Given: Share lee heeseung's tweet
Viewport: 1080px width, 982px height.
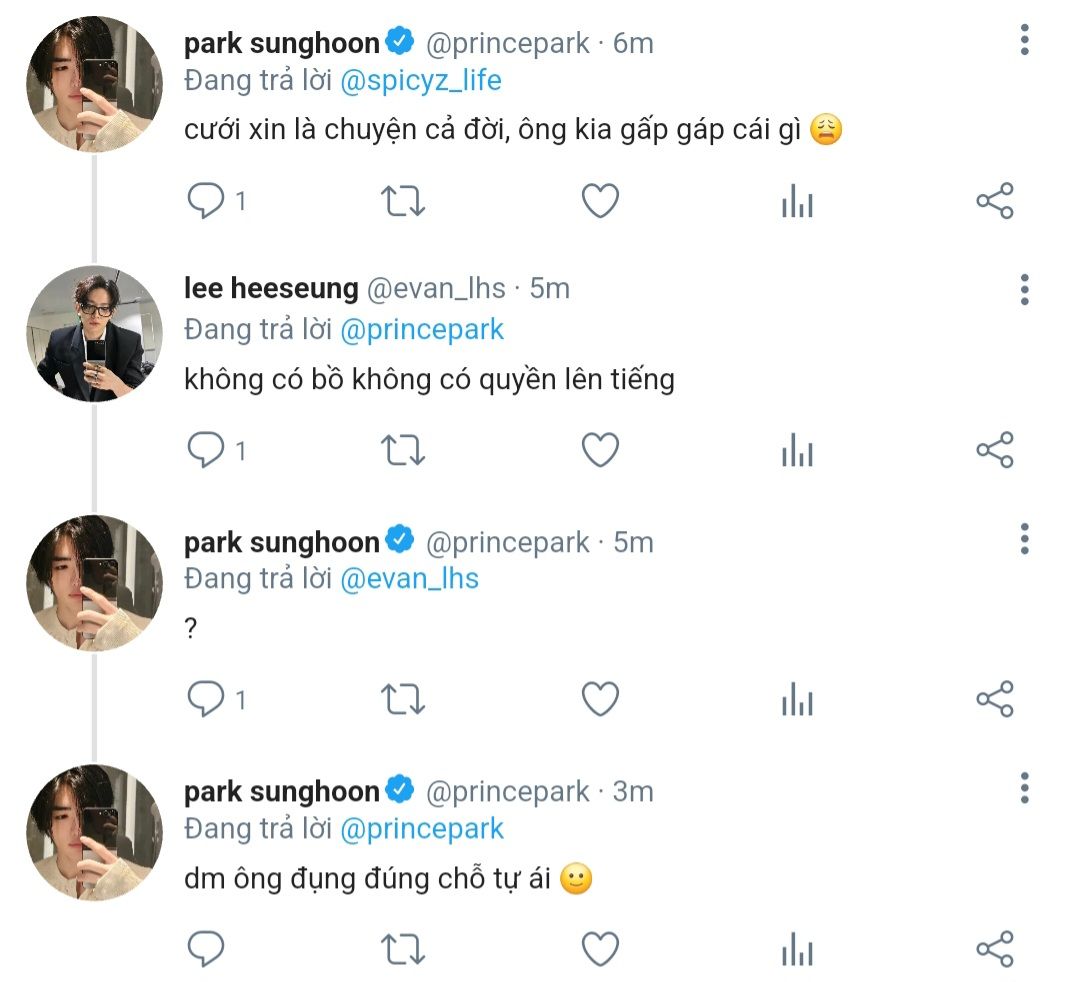Looking at the screenshot, I should tap(994, 451).
